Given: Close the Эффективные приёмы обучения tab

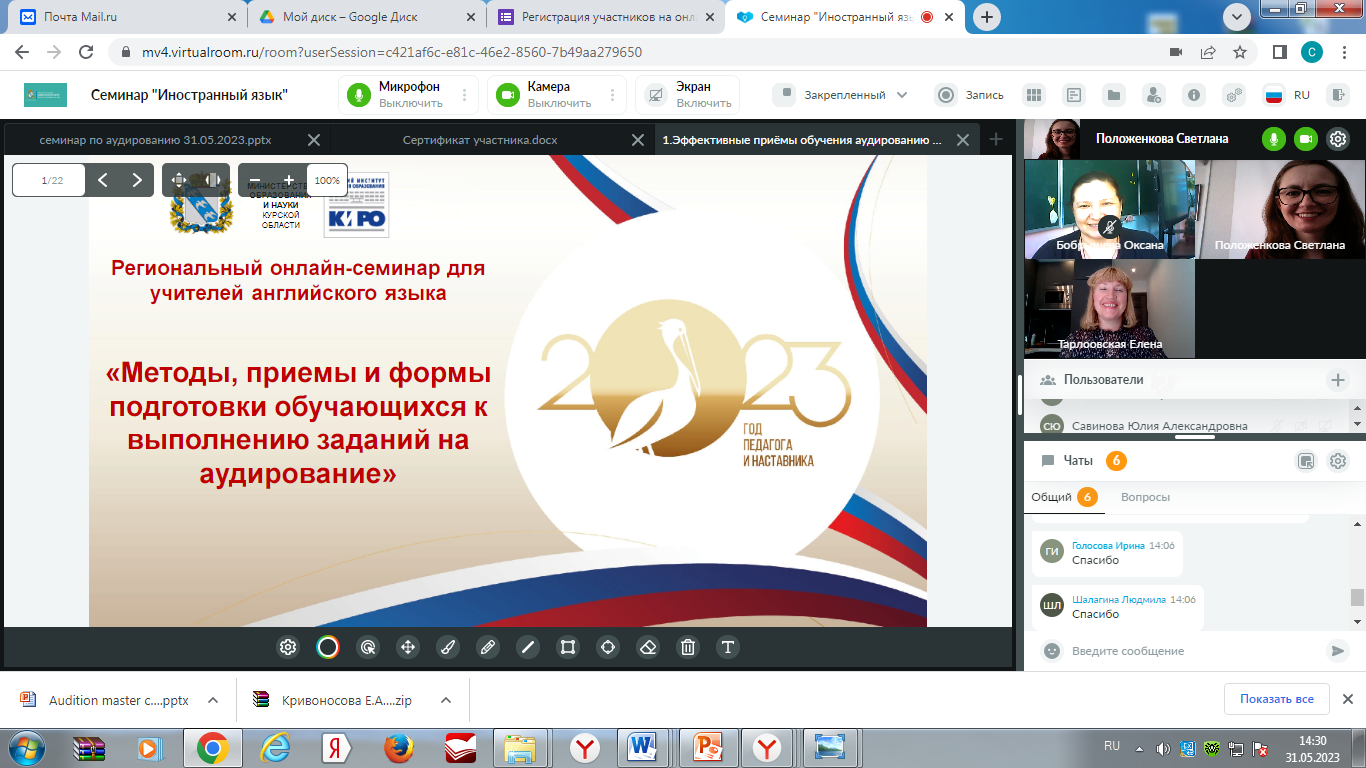Looking at the screenshot, I should [x=963, y=140].
